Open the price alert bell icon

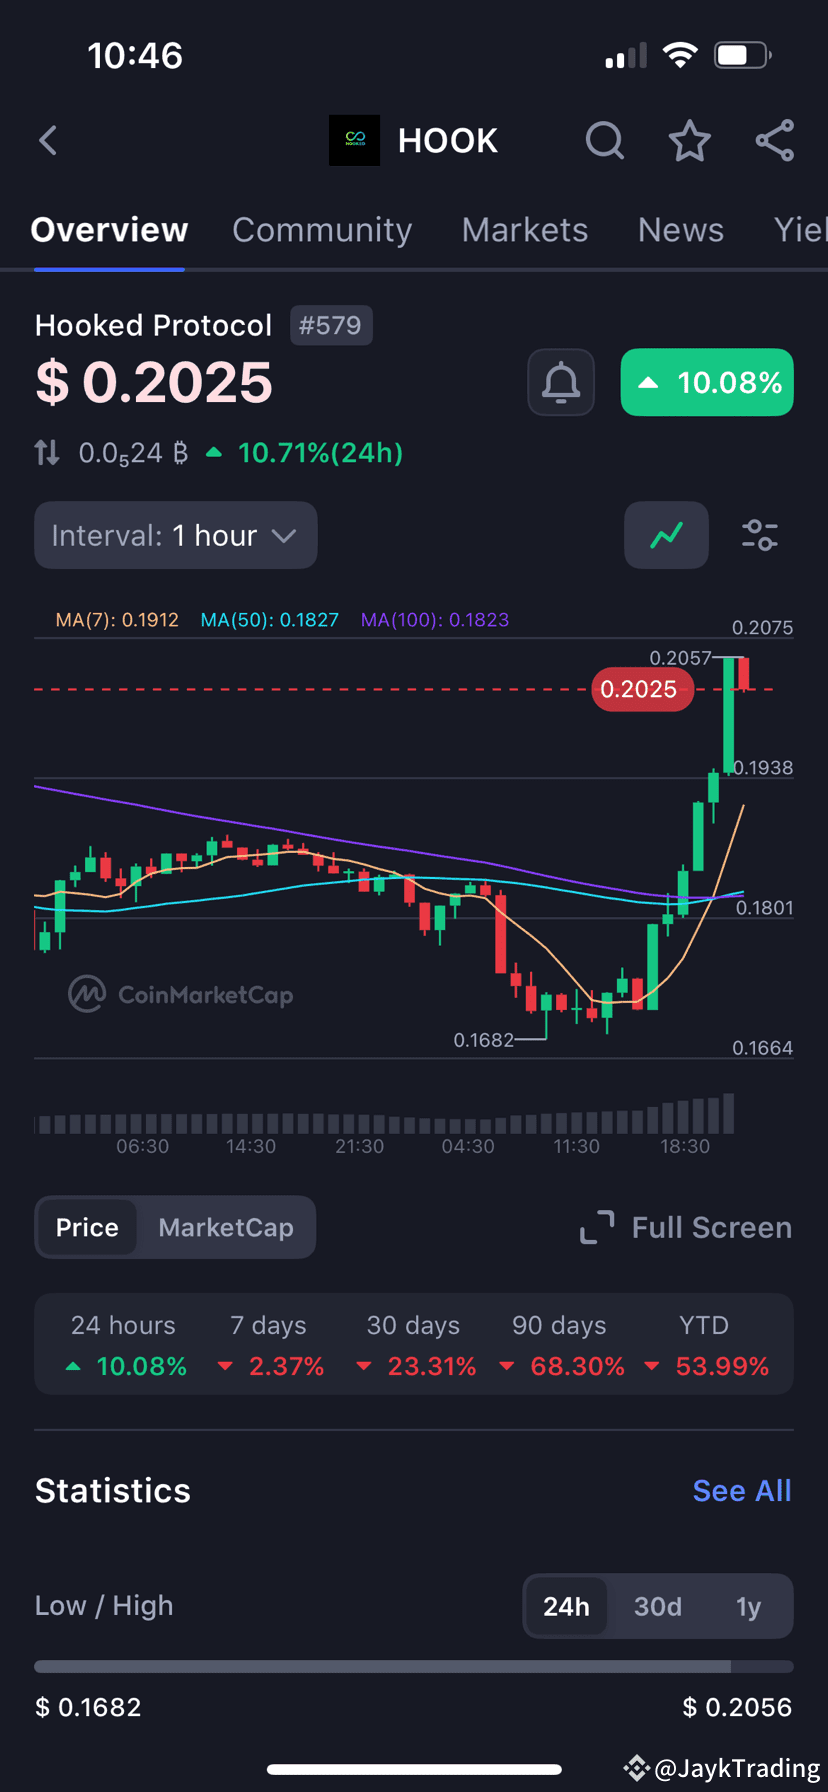(x=560, y=382)
